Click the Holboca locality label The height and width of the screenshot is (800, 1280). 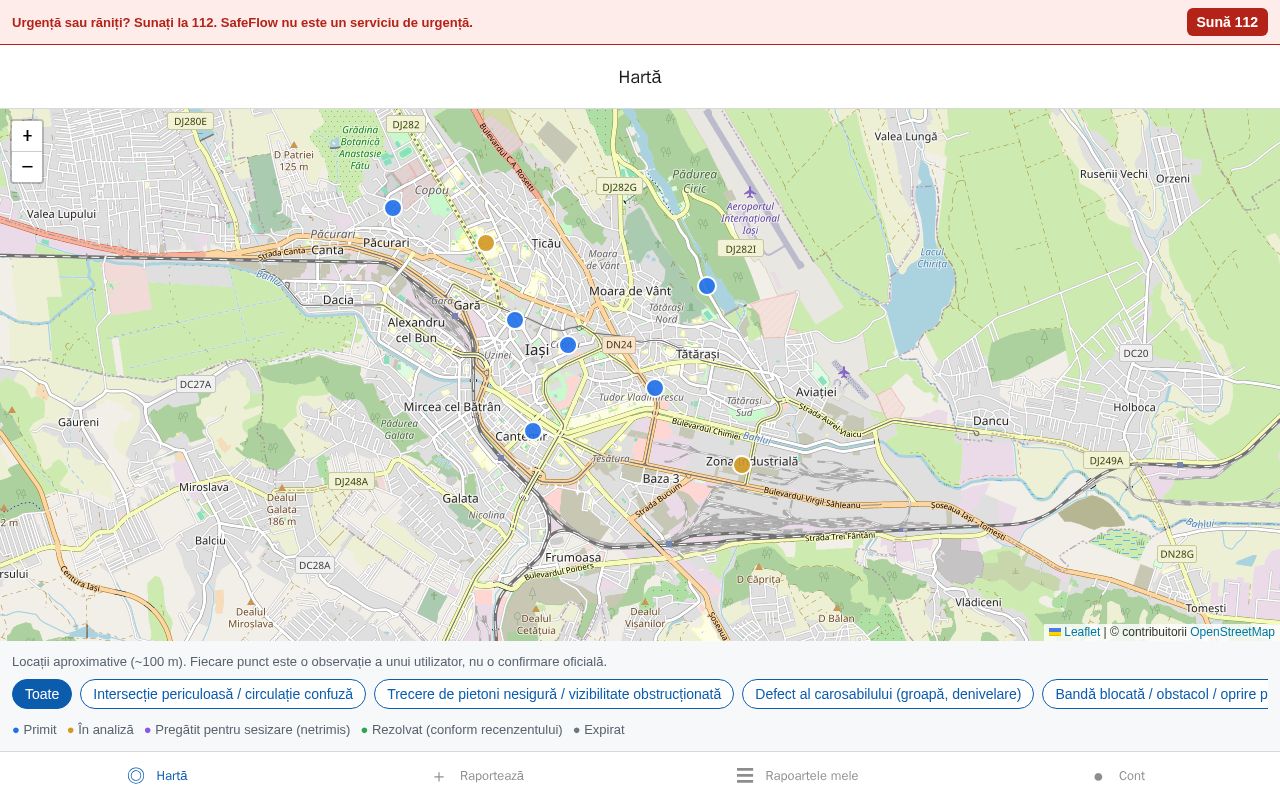1134,407
